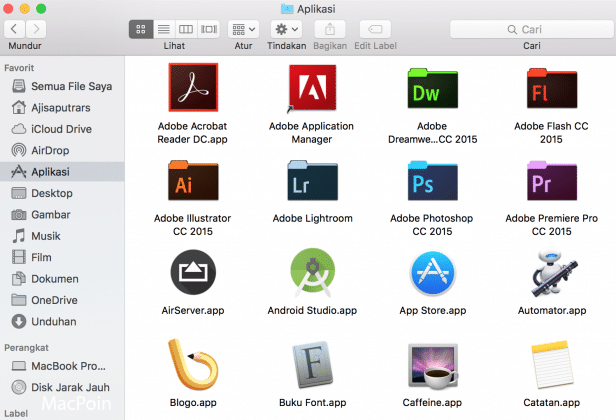Click the Perangkat sidebar section header
This screenshot has width=616, height=420.
[26, 348]
